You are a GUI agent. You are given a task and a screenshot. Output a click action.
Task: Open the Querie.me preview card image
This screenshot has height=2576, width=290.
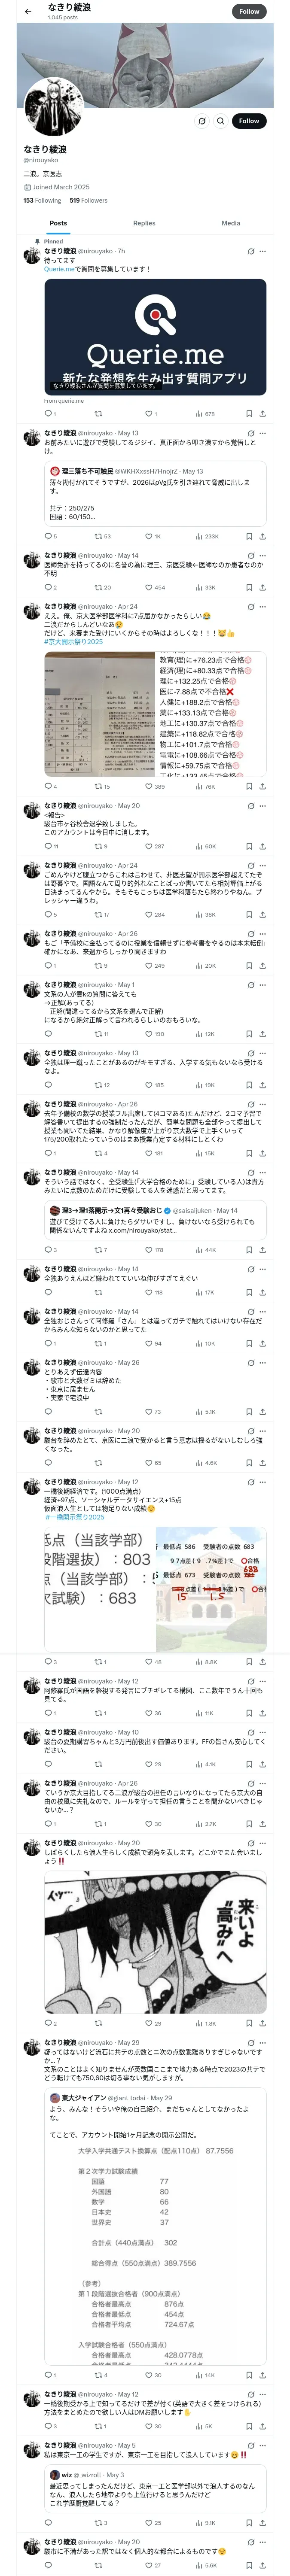(x=155, y=336)
